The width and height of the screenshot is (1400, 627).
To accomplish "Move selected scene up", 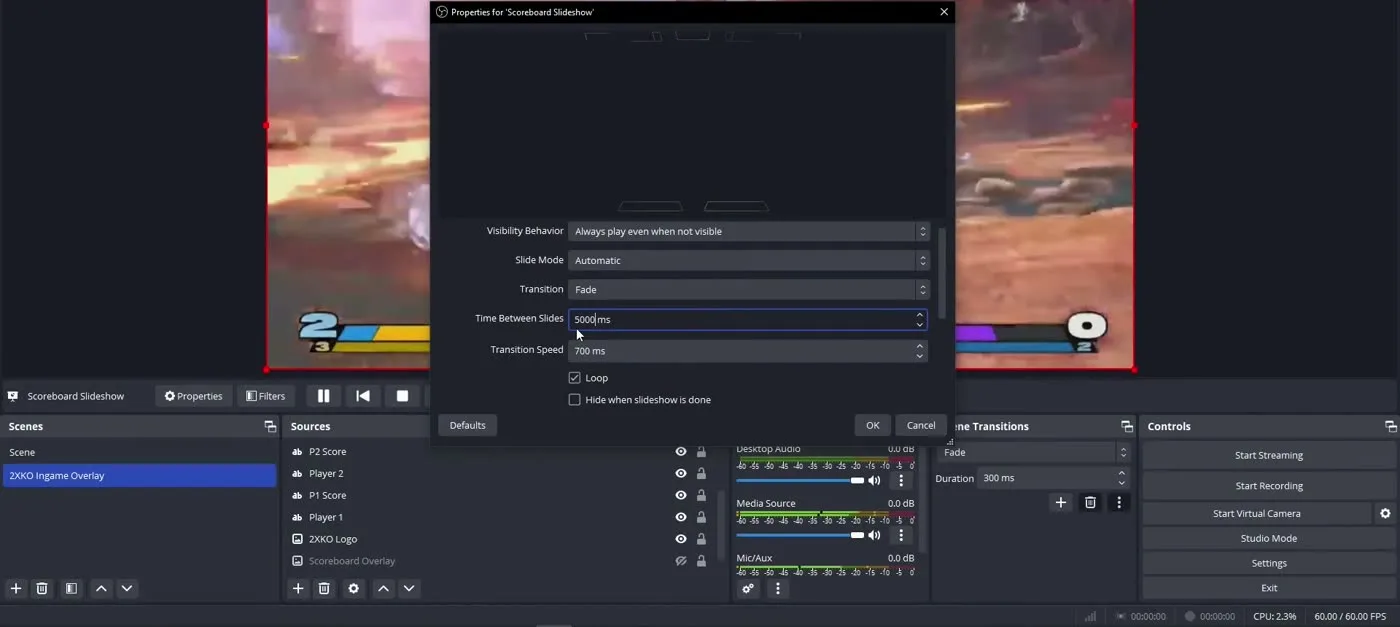I will tap(101, 589).
